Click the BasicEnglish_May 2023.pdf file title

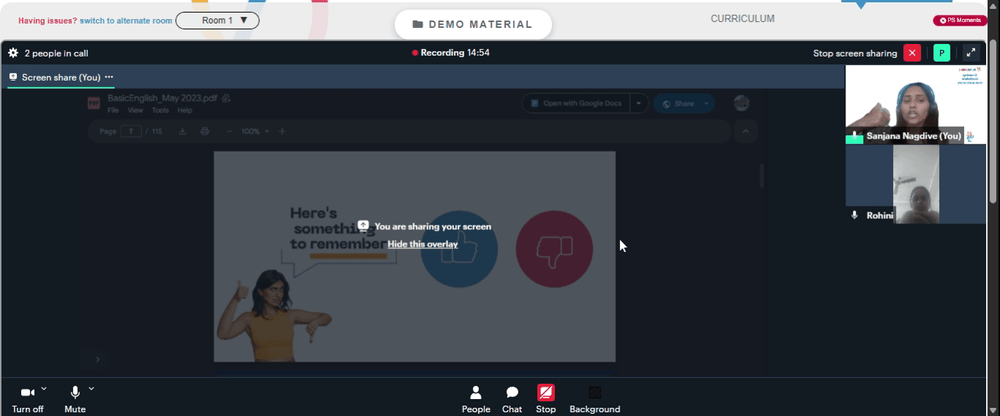click(163, 98)
